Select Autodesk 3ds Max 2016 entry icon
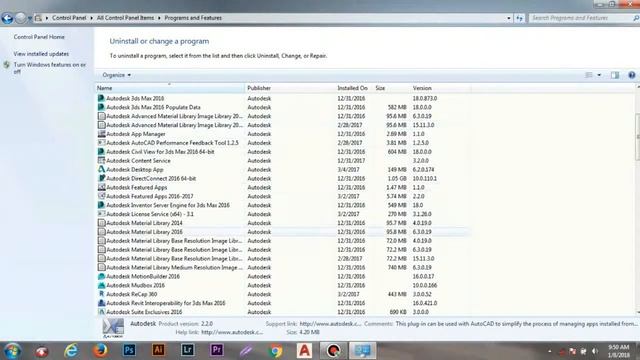The height and width of the screenshot is (360, 640). click(x=101, y=98)
